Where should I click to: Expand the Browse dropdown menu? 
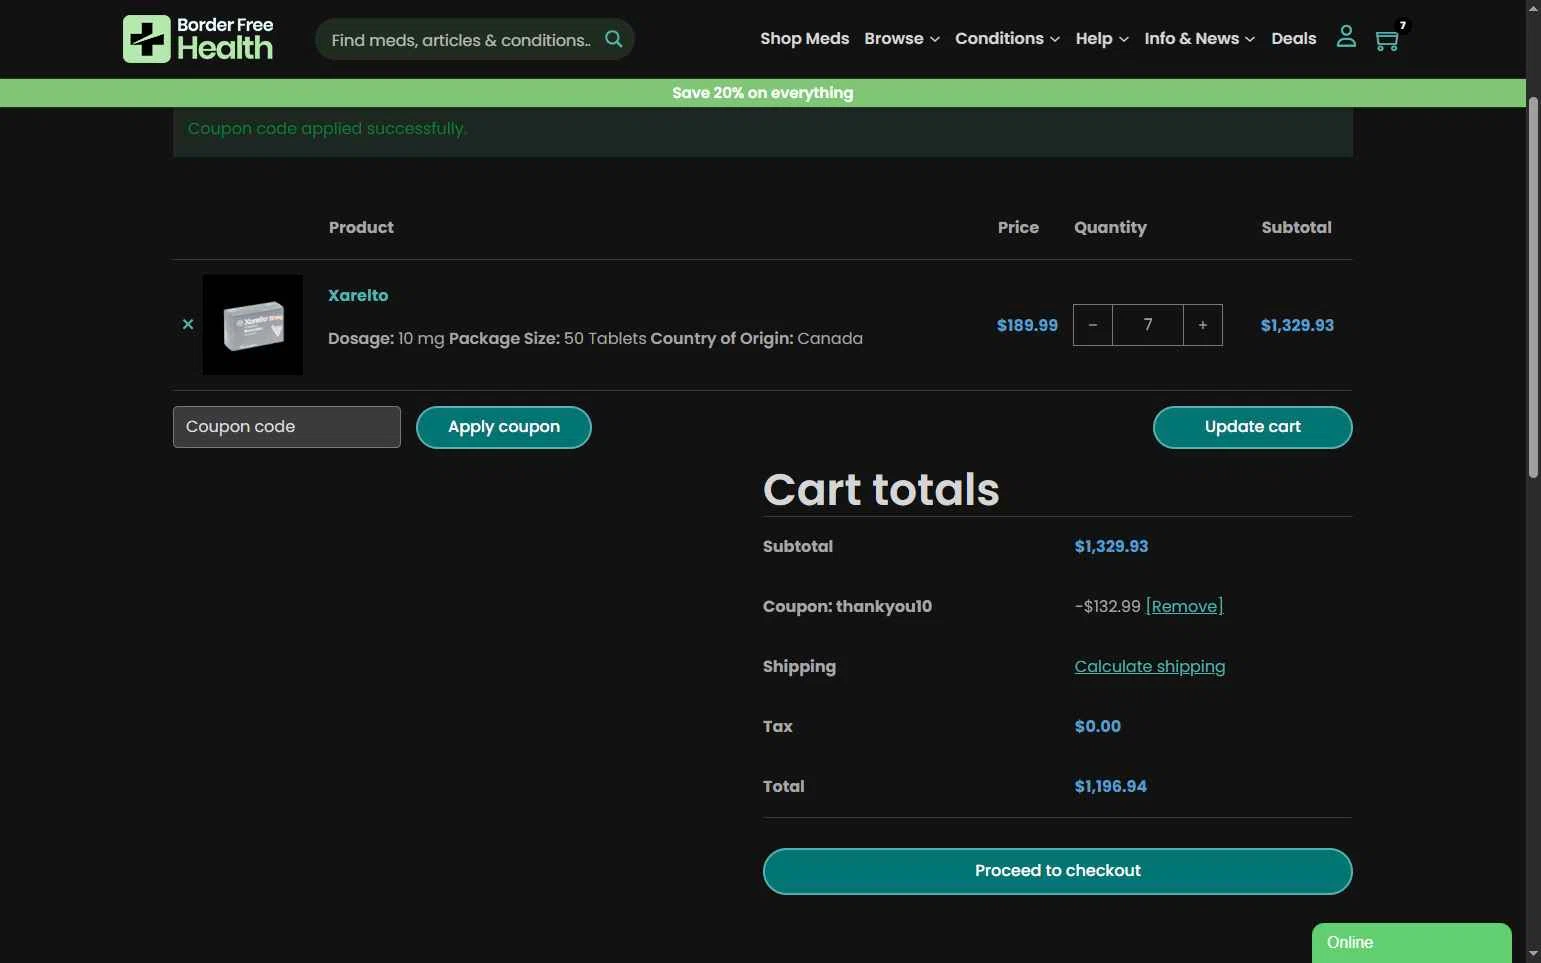coord(901,38)
